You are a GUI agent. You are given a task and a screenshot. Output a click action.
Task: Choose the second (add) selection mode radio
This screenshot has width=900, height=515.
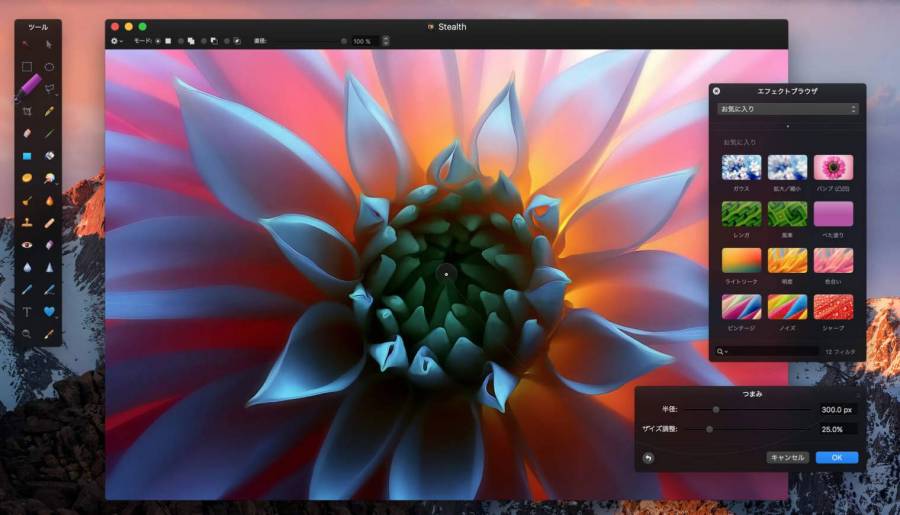pos(181,41)
